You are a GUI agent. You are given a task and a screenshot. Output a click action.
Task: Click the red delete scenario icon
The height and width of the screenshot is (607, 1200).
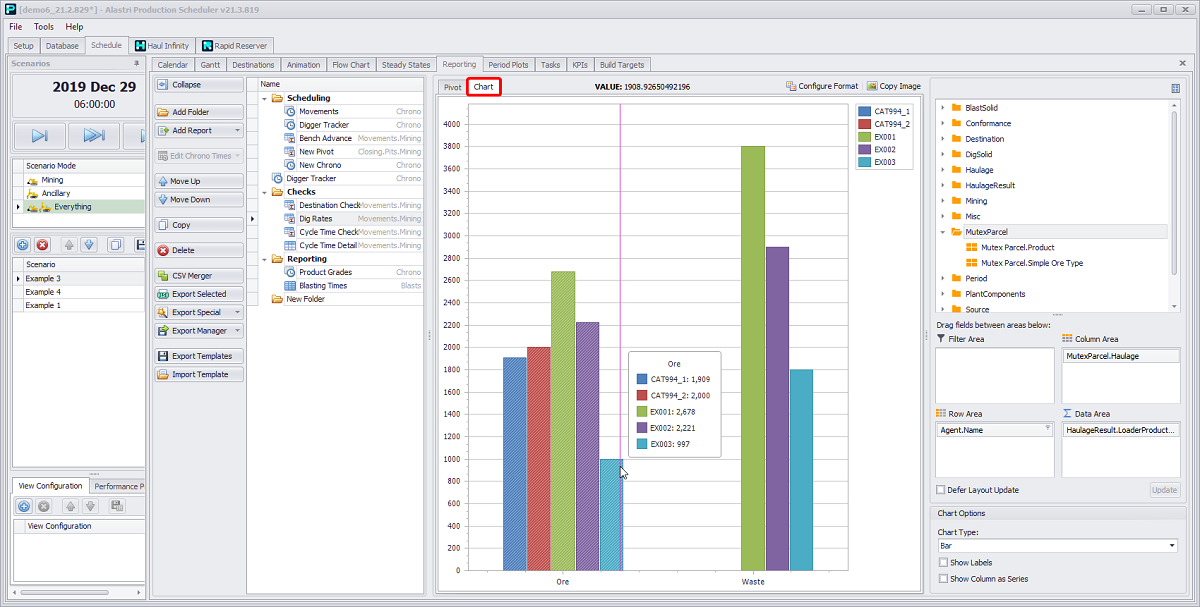(43, 245)
